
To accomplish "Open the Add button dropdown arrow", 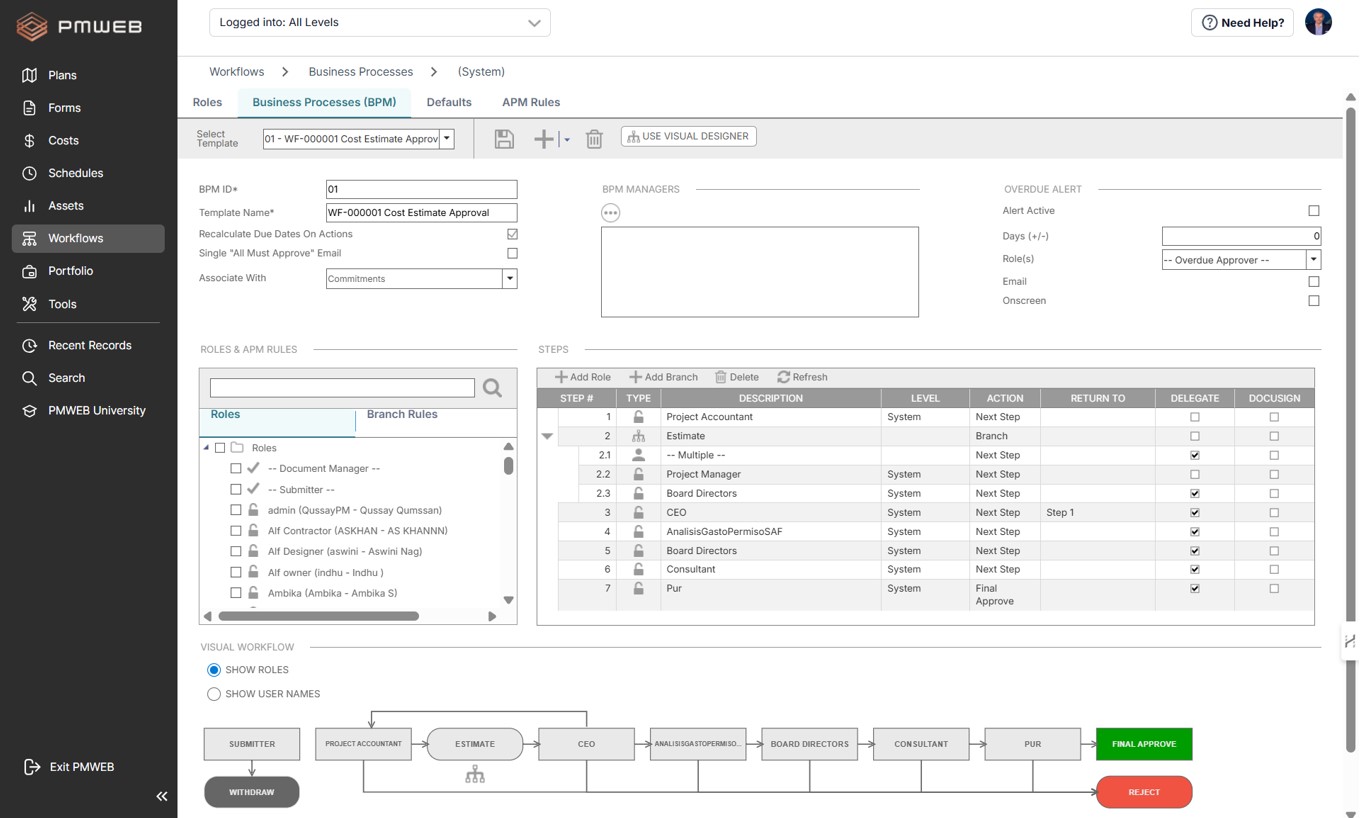I will [x=566, y=140].
